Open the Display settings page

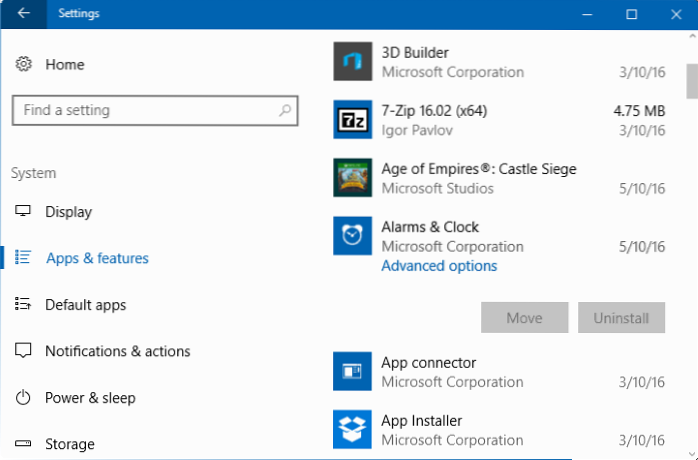coord(68,212)
